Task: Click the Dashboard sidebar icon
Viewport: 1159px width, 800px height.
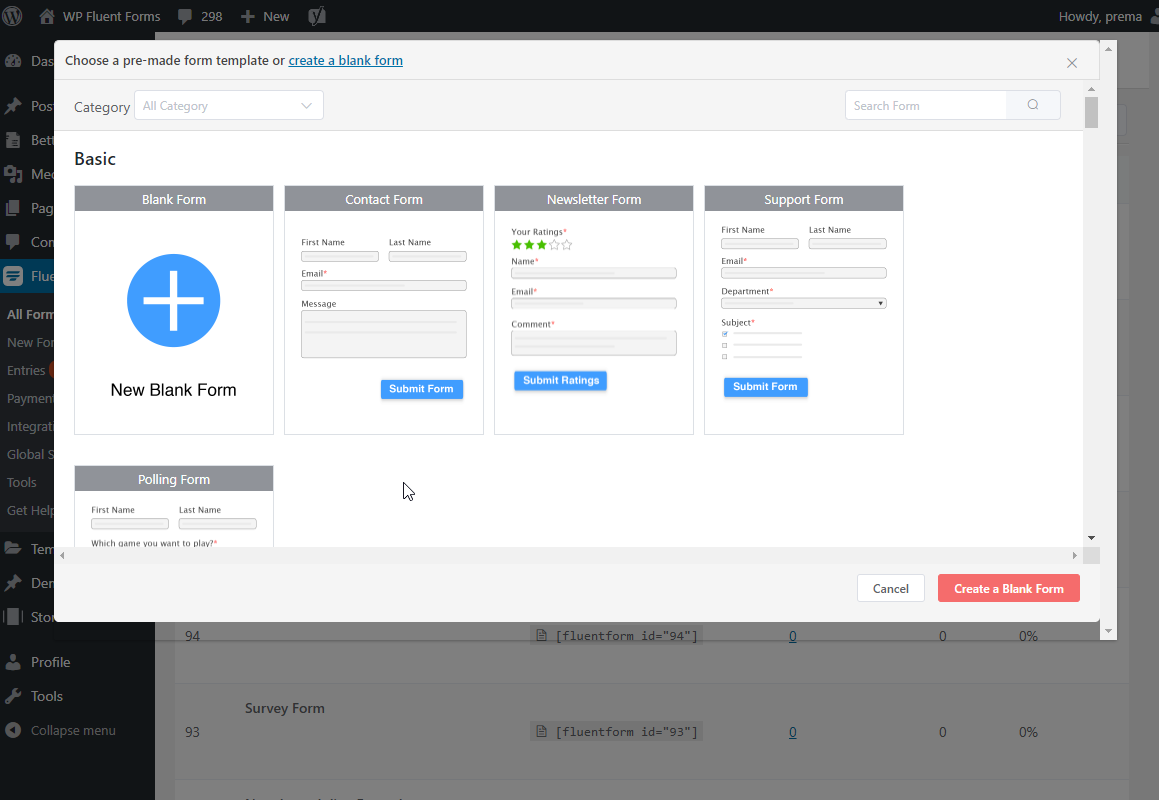Action: (x=13, y=61)
